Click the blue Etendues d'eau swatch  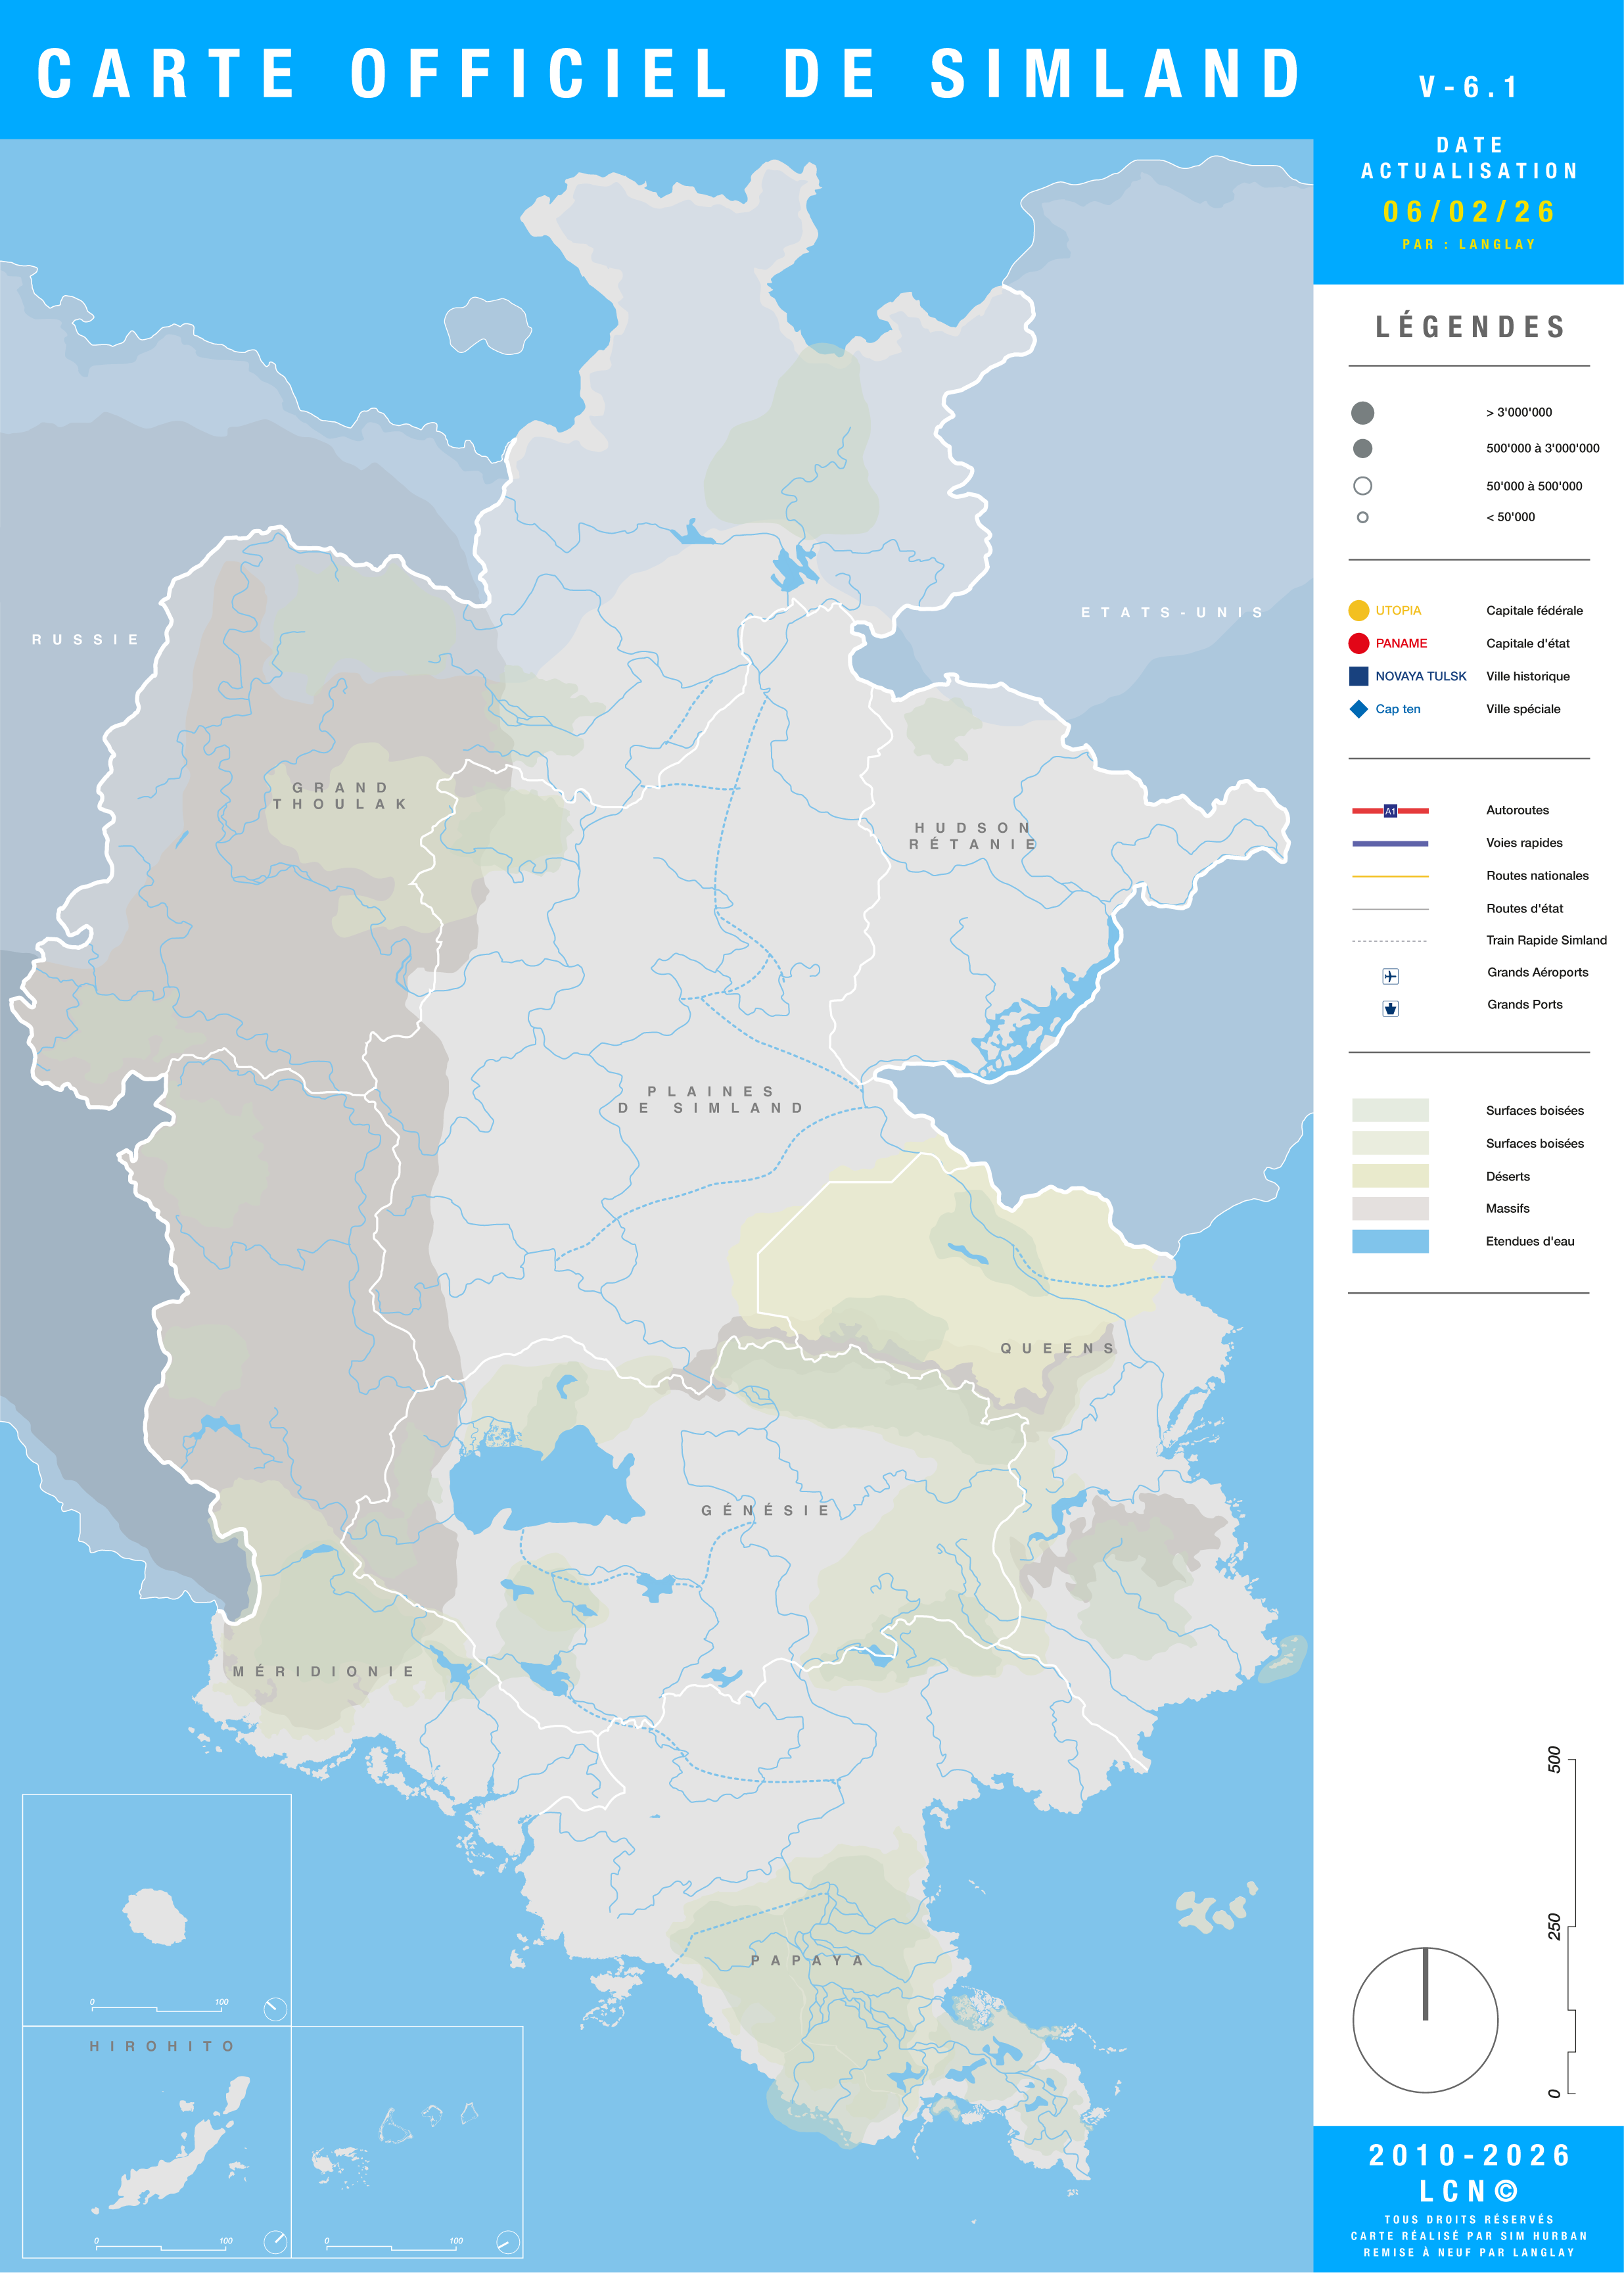[1390, 1241]
